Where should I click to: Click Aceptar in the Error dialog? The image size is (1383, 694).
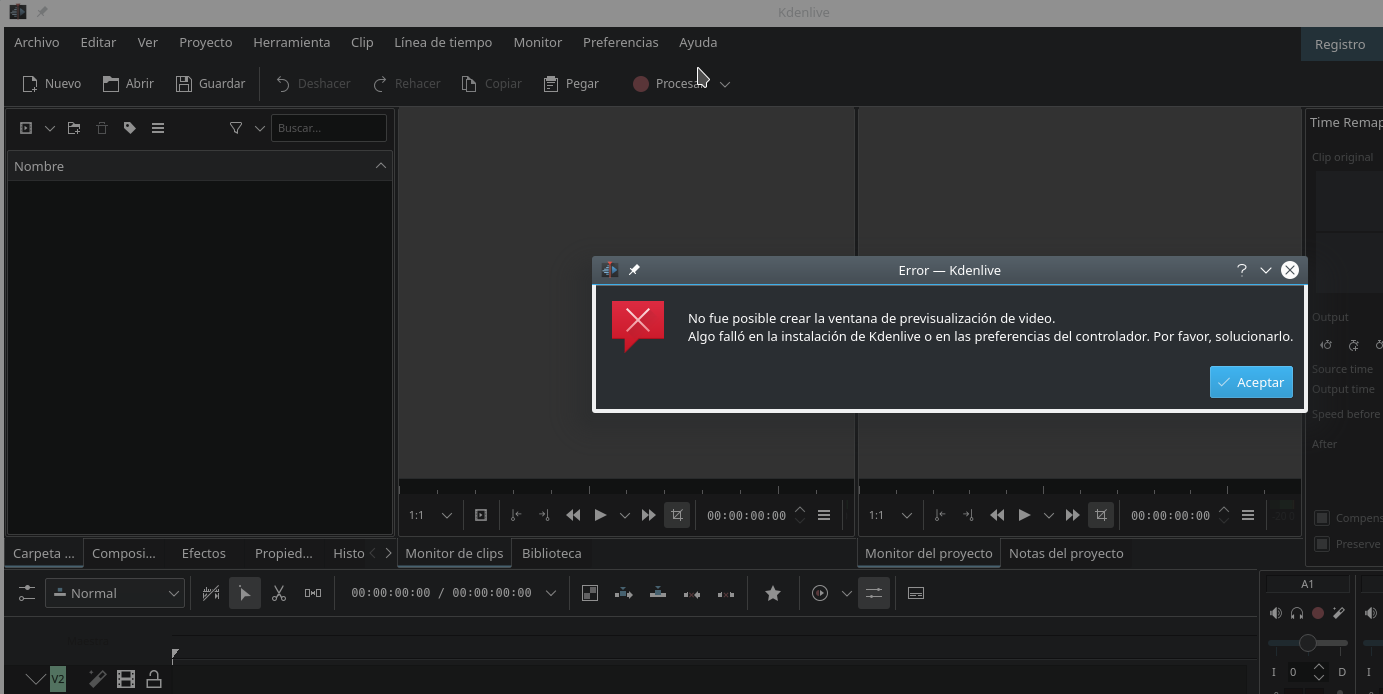(x=1251, y=382)
